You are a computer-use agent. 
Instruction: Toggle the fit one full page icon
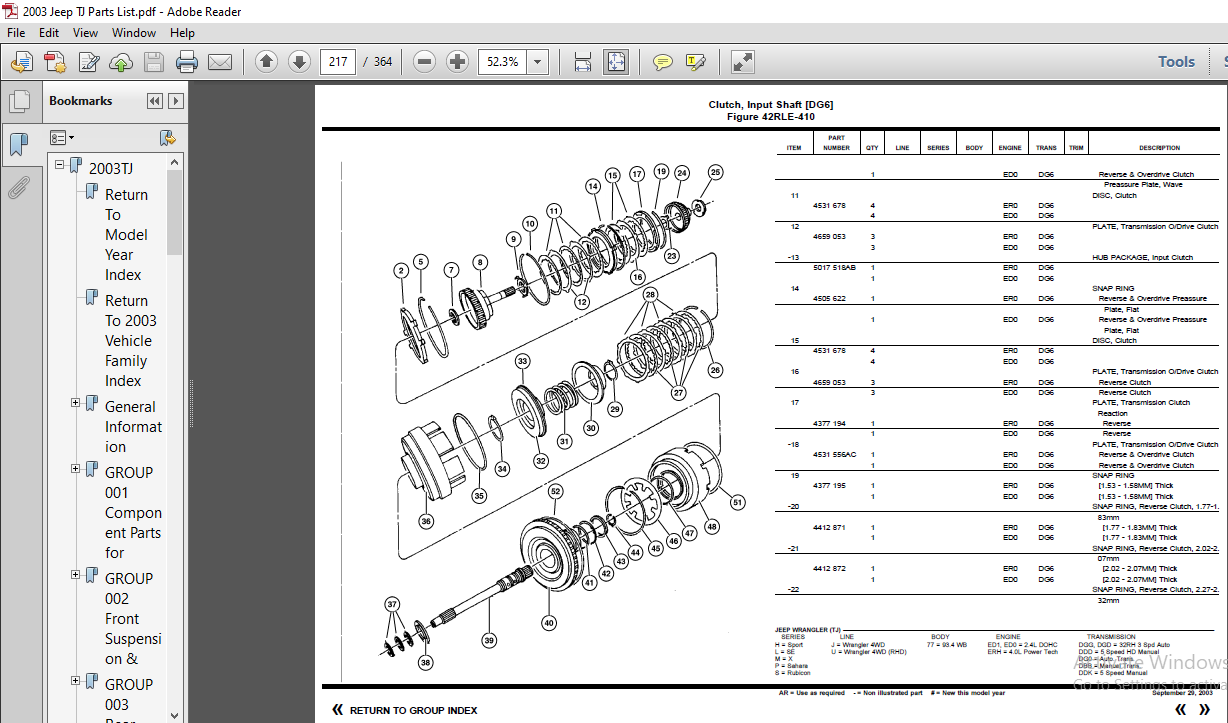point(615,62)
